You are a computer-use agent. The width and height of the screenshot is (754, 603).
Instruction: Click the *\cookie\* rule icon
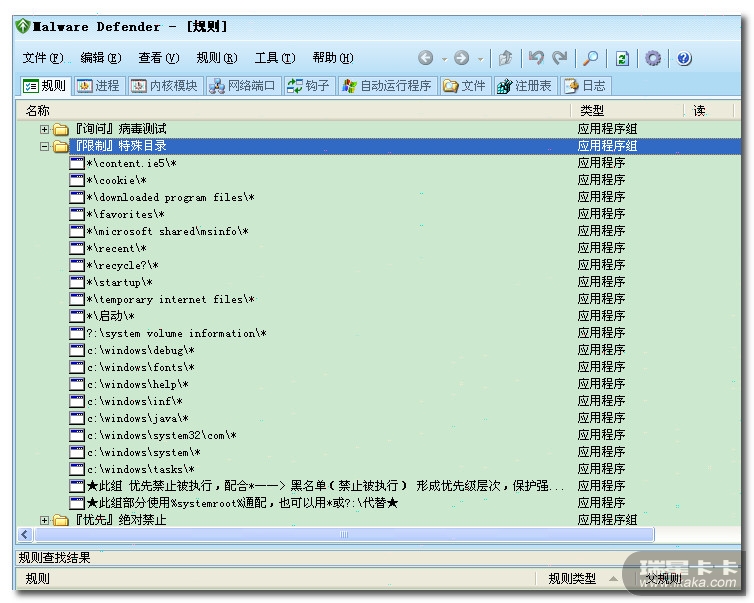(77, 180)
